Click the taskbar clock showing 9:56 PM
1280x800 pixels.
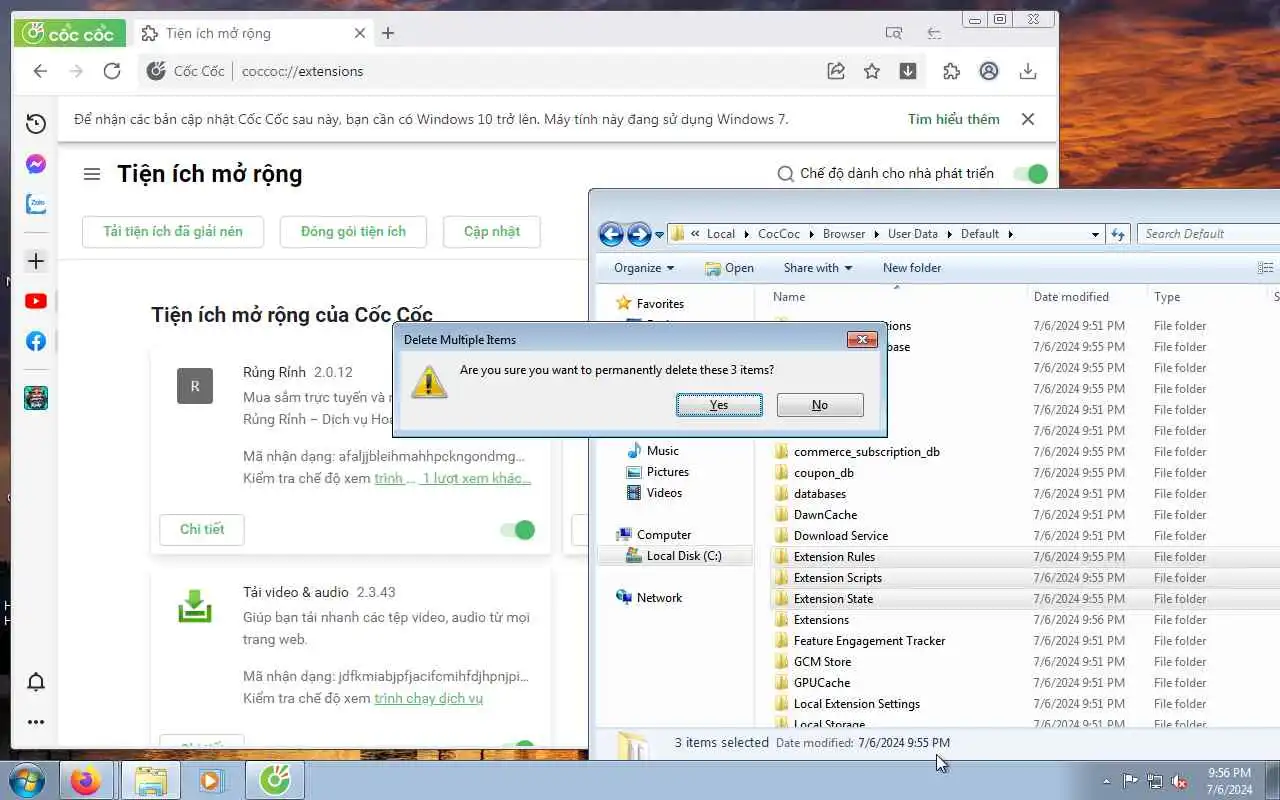coord(1229,781)
